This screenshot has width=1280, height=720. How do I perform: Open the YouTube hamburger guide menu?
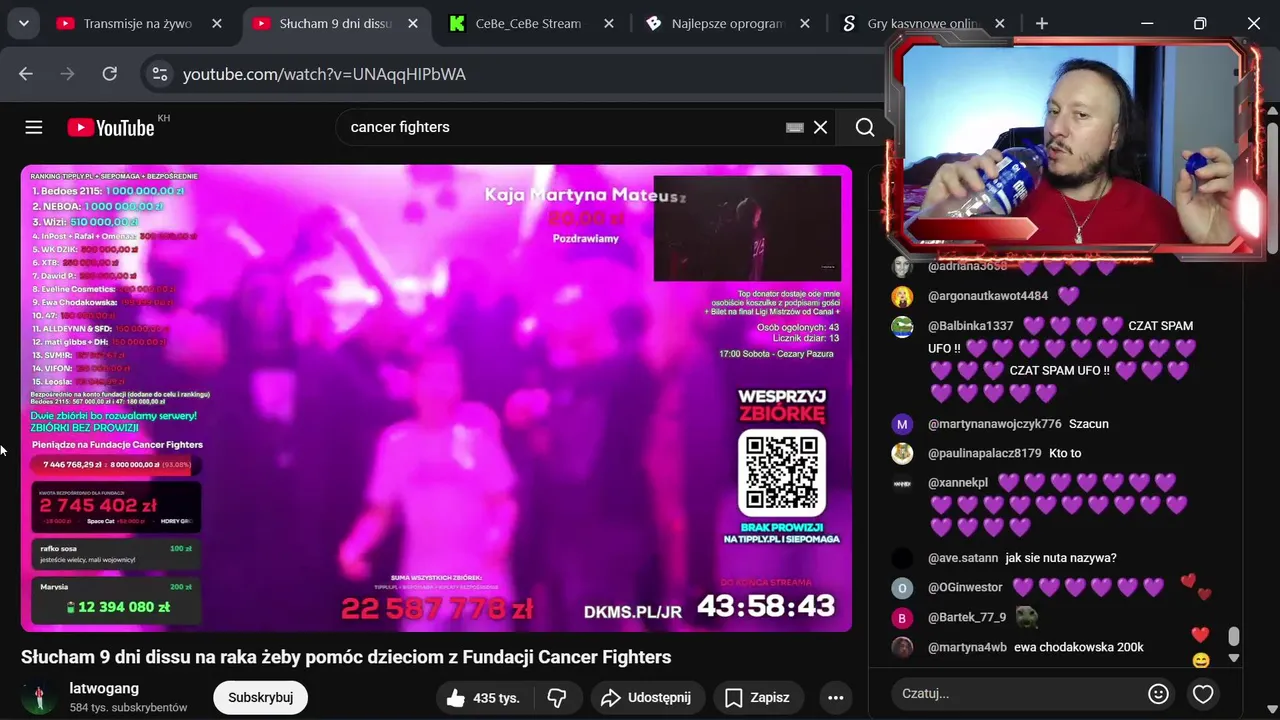(x=34, y=127)
